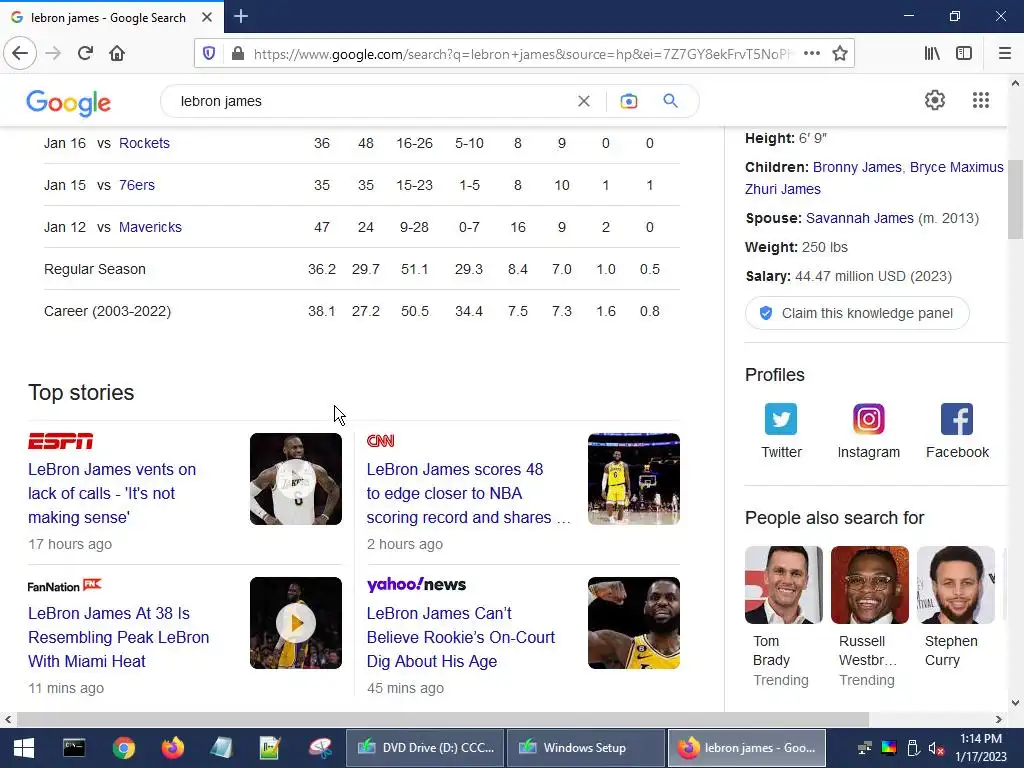Launch Chrome from the taskbar
Image resolution: width=1024 pixels, height=768 pixels.
click(x=123, y=748)
